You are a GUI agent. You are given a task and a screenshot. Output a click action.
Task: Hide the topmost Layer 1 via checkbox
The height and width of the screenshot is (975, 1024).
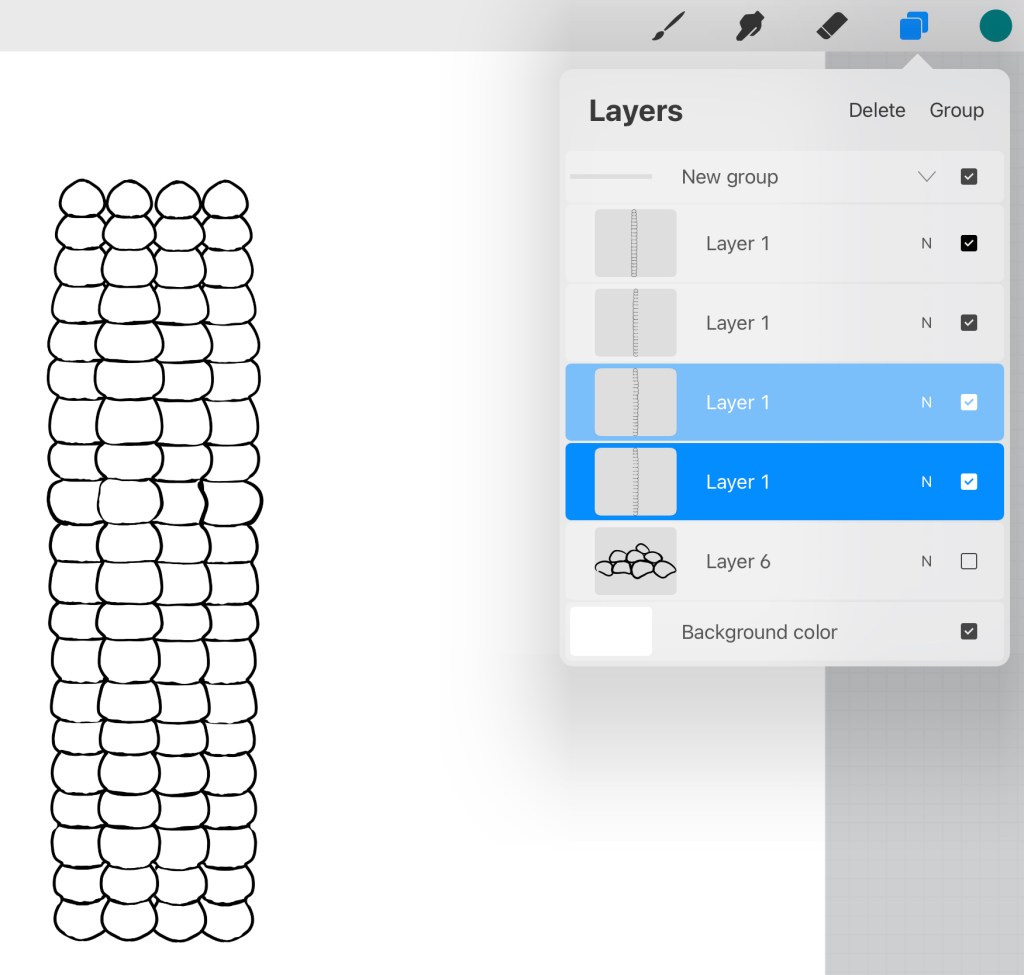tap(968, 243)
